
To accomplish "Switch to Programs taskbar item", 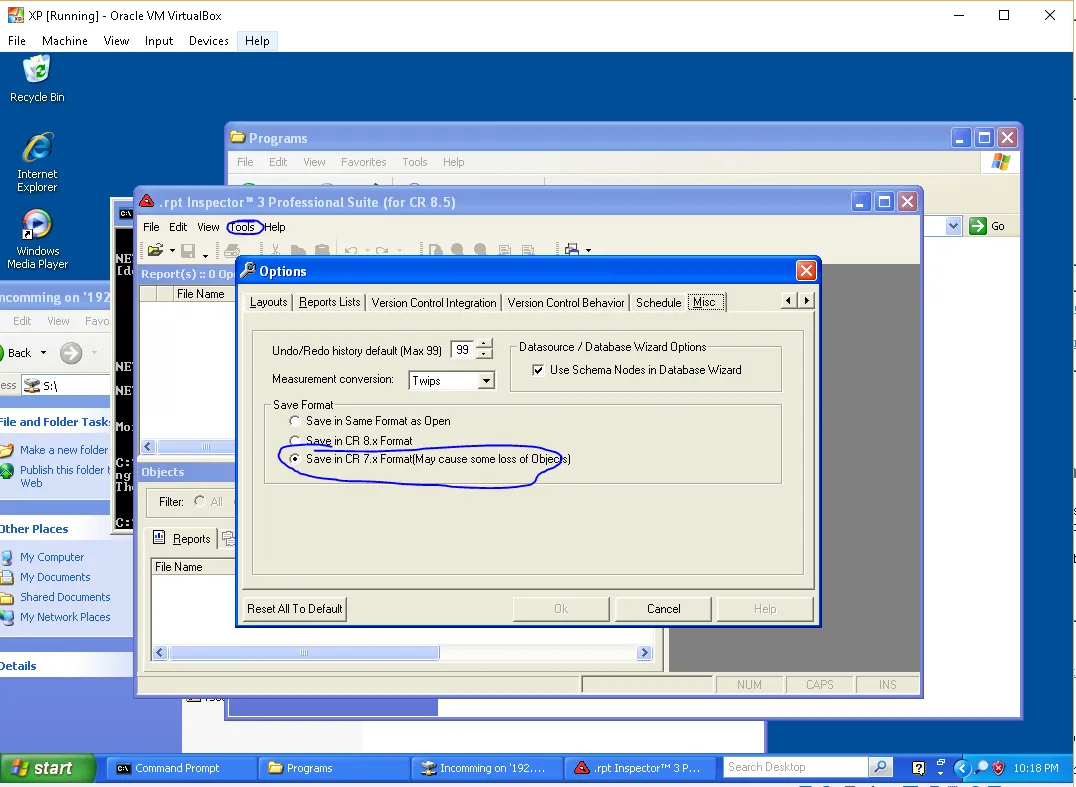I will [x=334, y=768].
